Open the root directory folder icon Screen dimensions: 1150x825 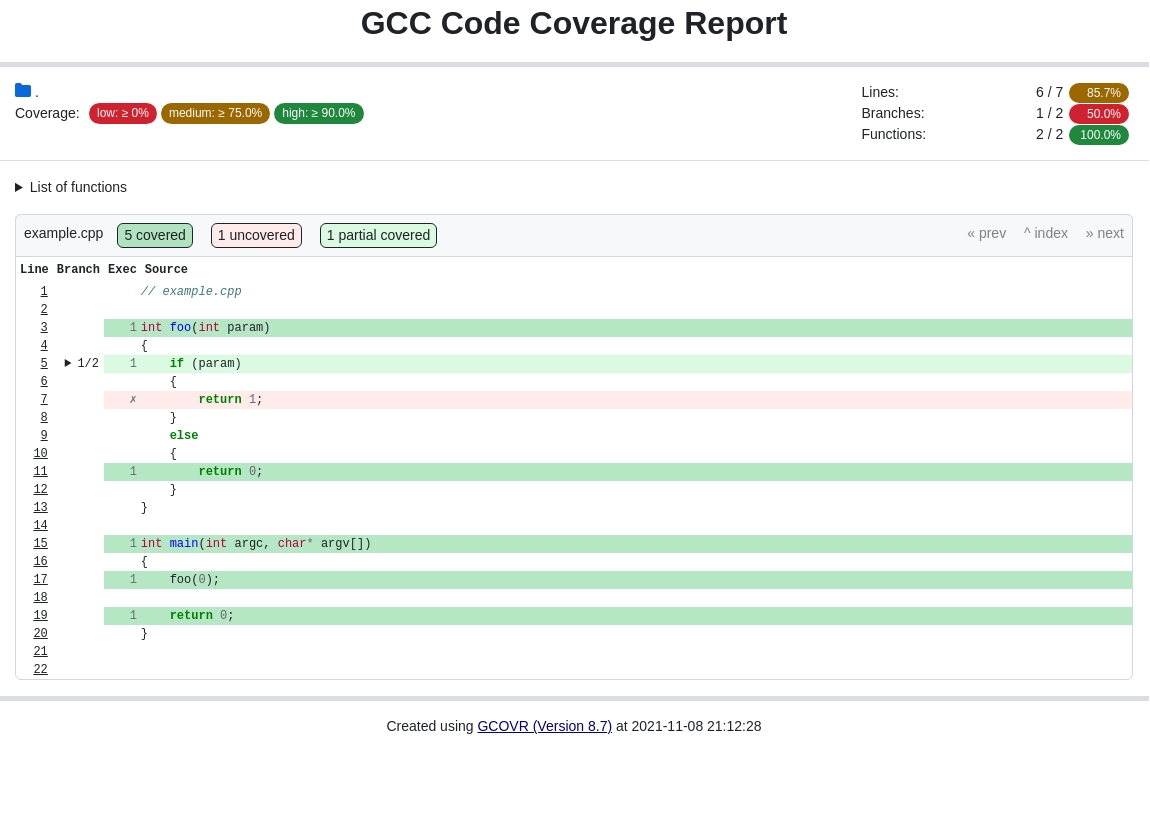pos(23,90)
